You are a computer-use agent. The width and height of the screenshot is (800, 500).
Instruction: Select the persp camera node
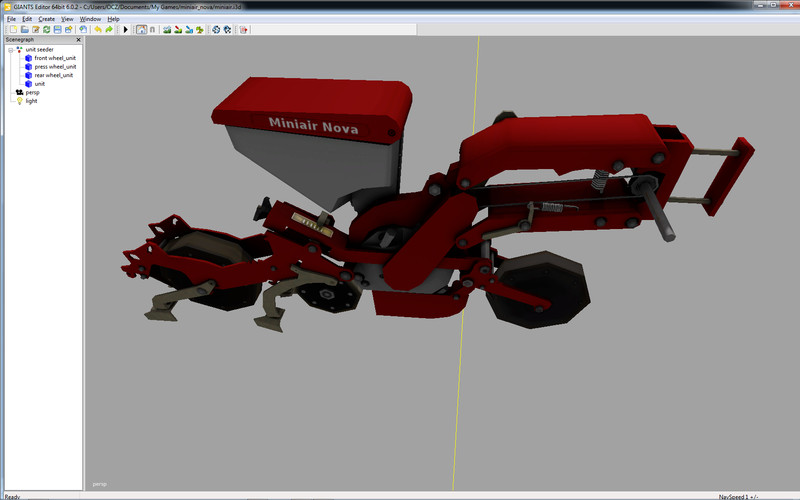pyautogui.click(x=32, y=92)
